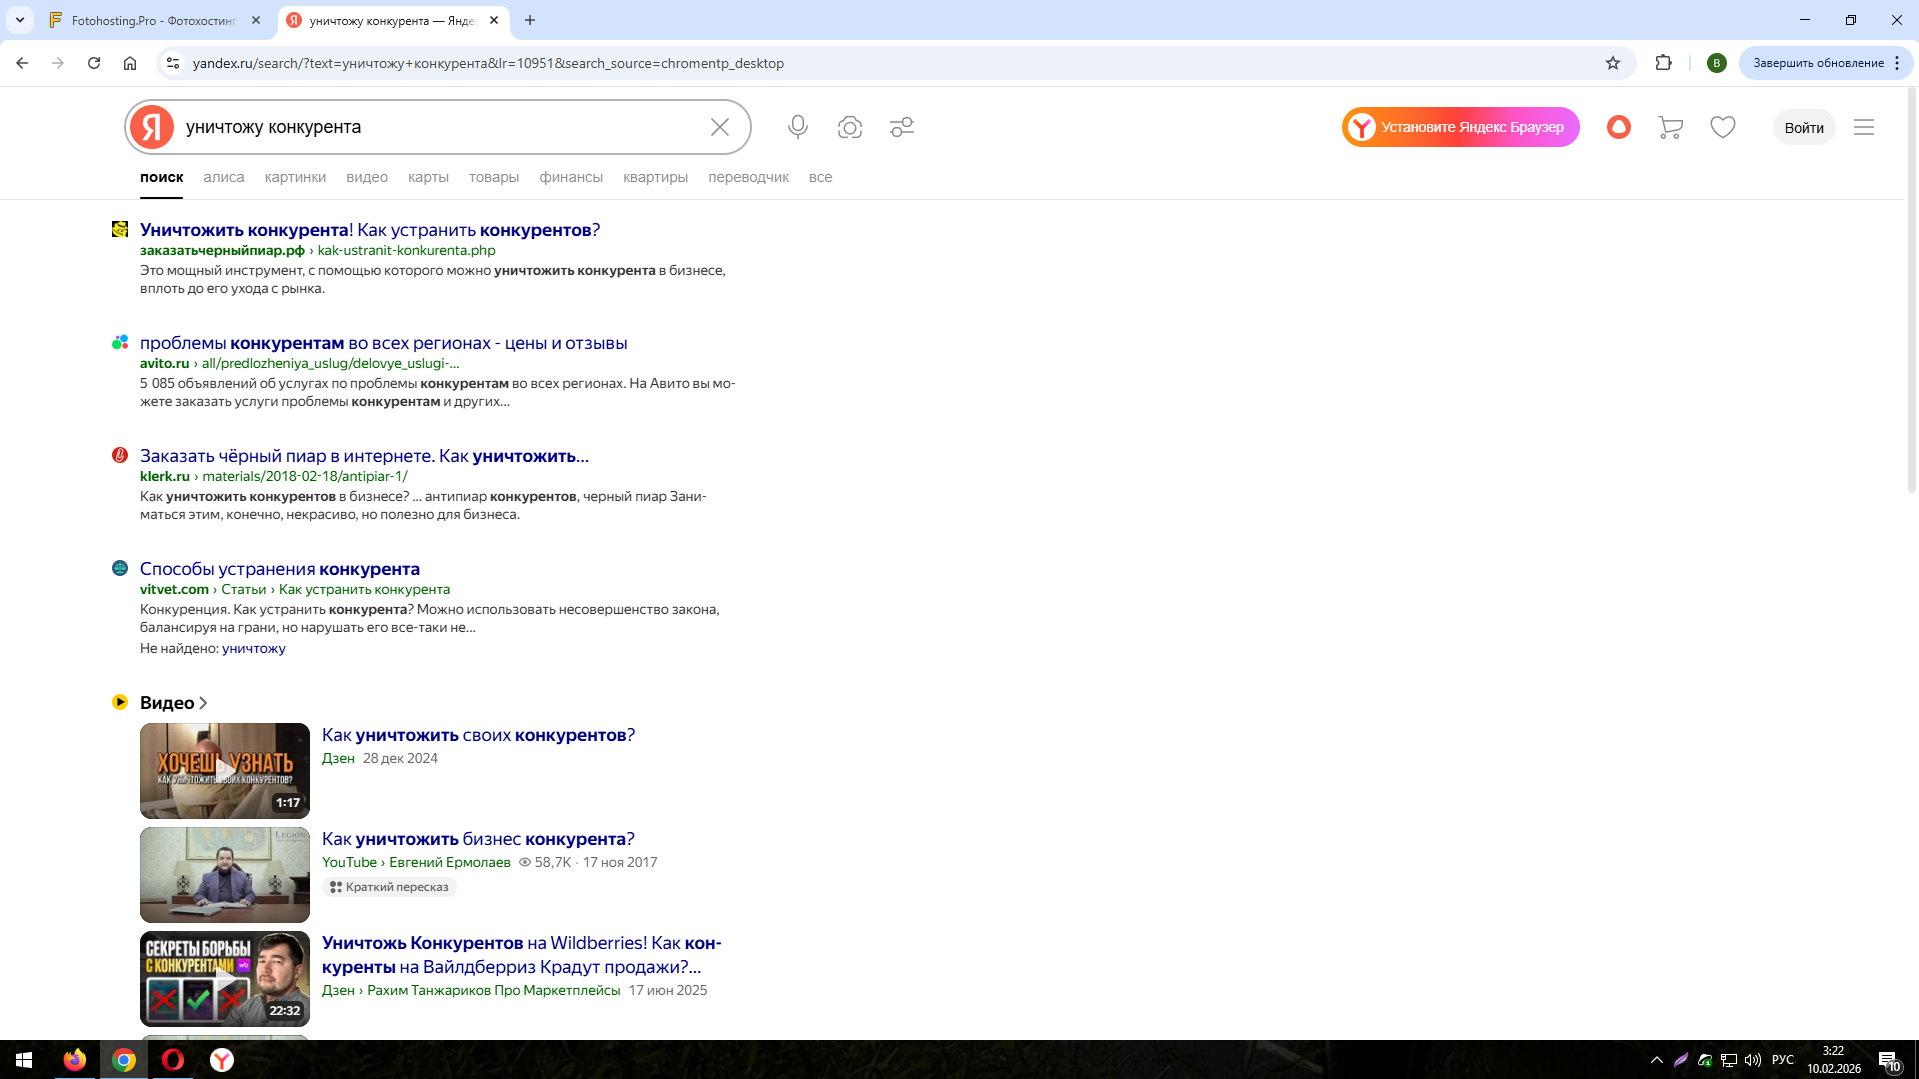Viewport: 1919px width, 1079px height.
Task: Select the переводчик search tab
Action: 749,177
